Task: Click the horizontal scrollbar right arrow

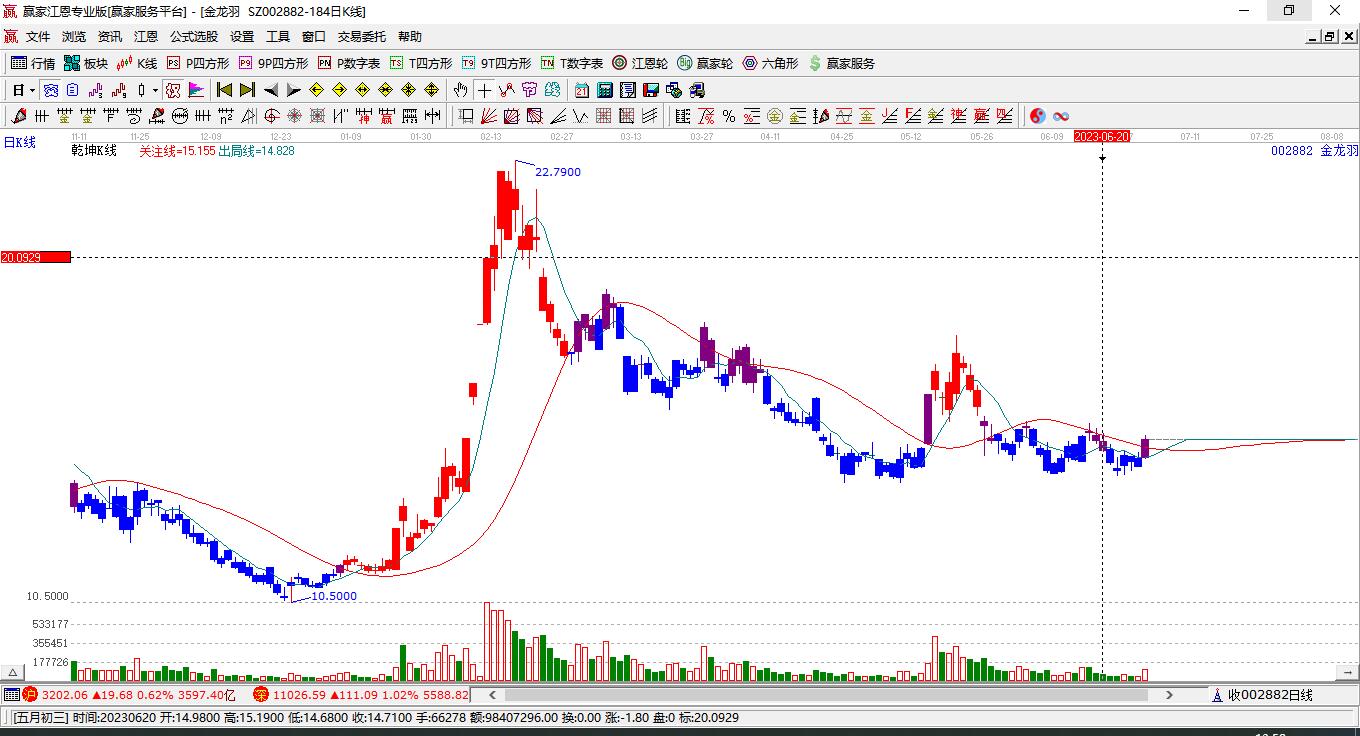Action: click(x=1170, y=695)
